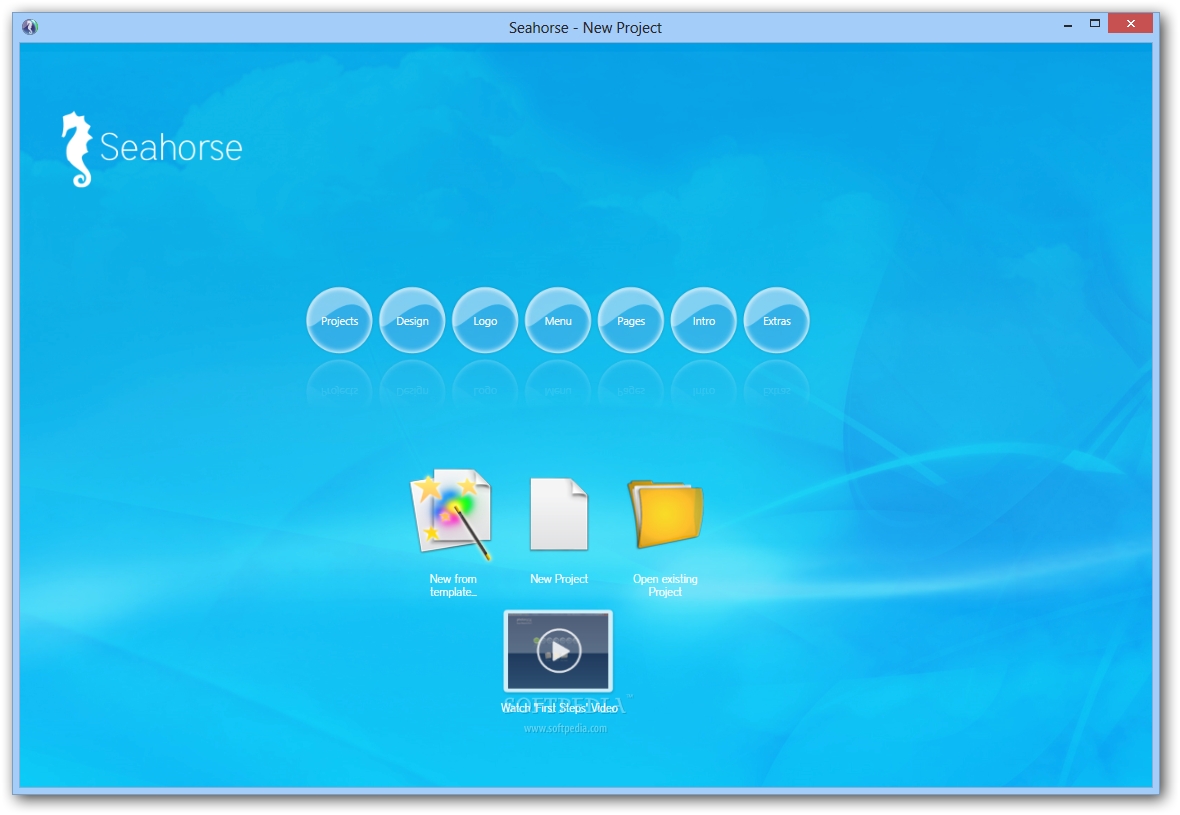The image size is (1180, 815).
Task: Click the blank New Project page icon
Action: point(558,515)
